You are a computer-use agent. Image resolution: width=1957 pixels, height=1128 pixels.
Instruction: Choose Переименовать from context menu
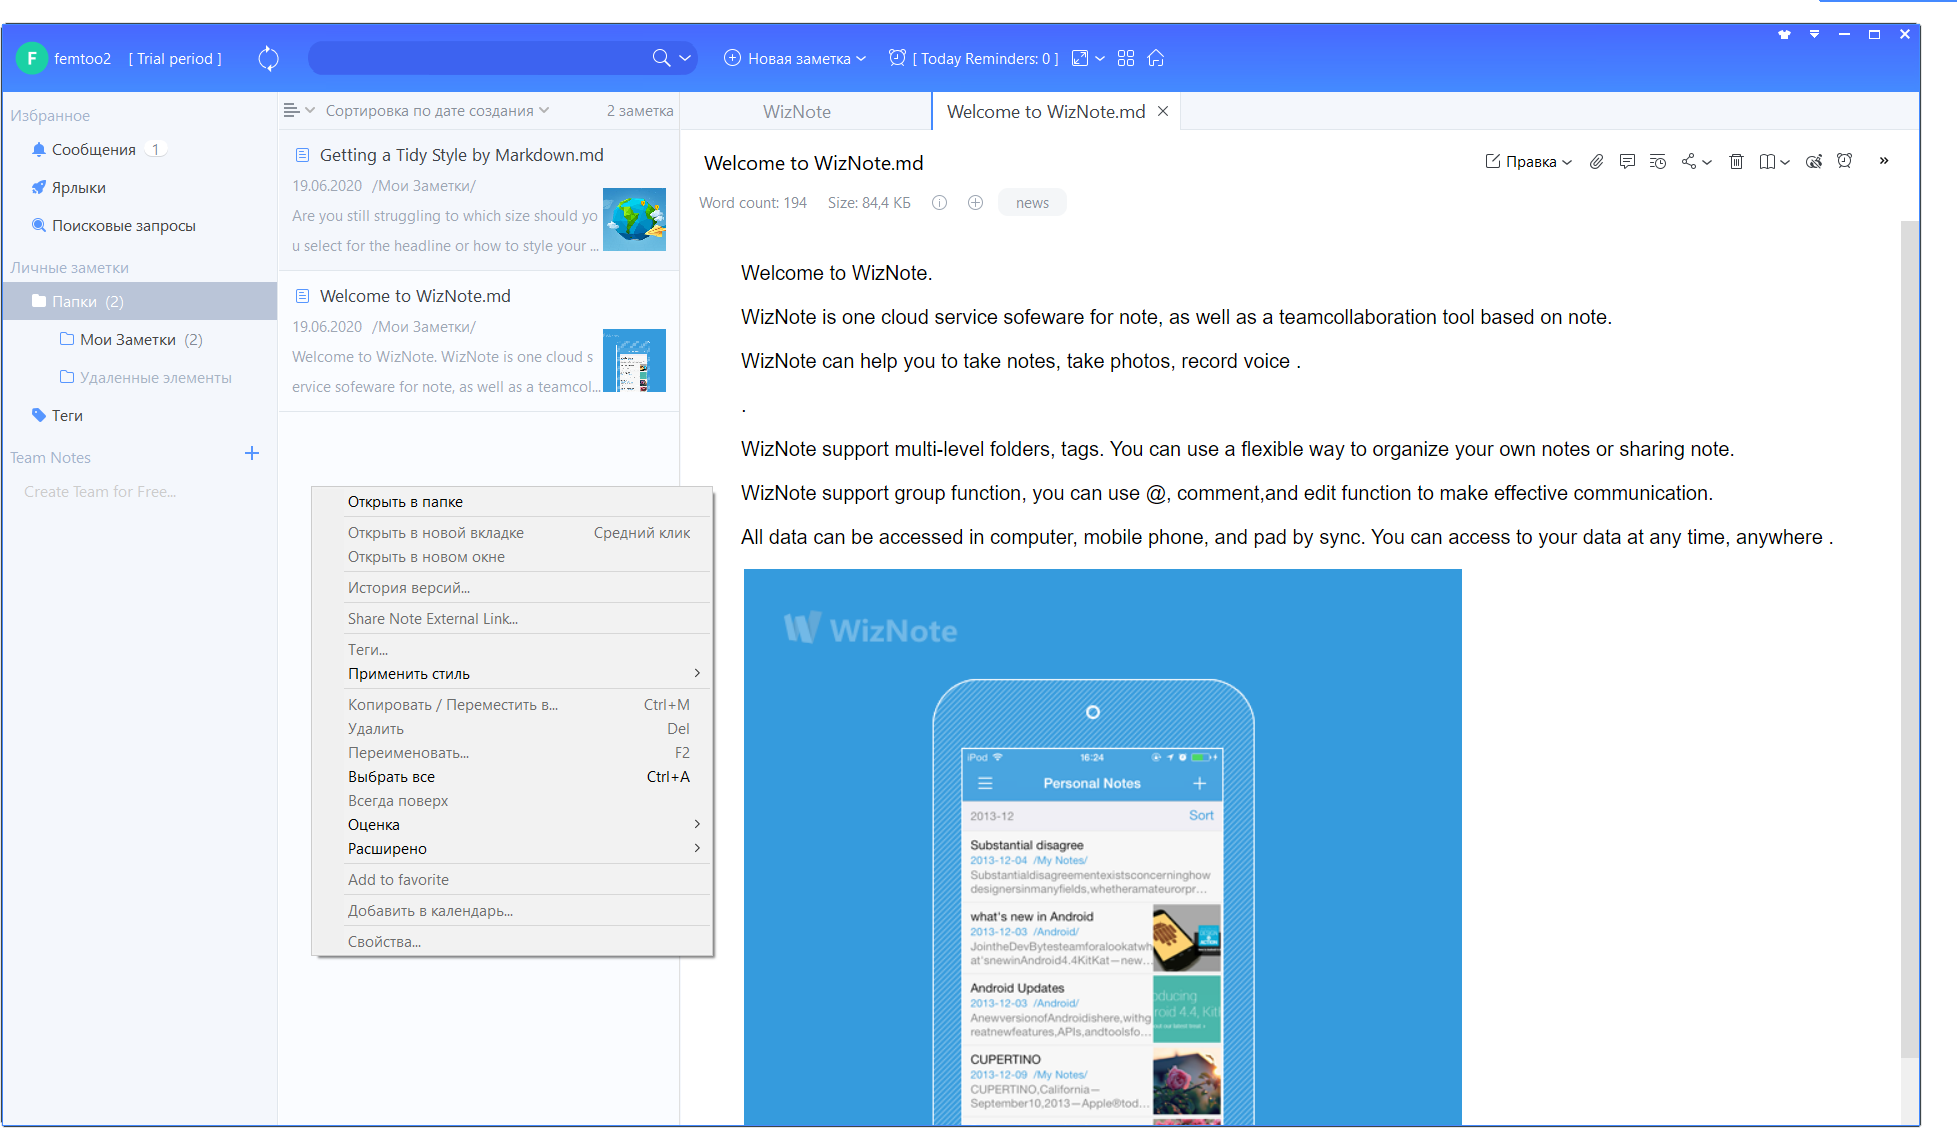513,753
